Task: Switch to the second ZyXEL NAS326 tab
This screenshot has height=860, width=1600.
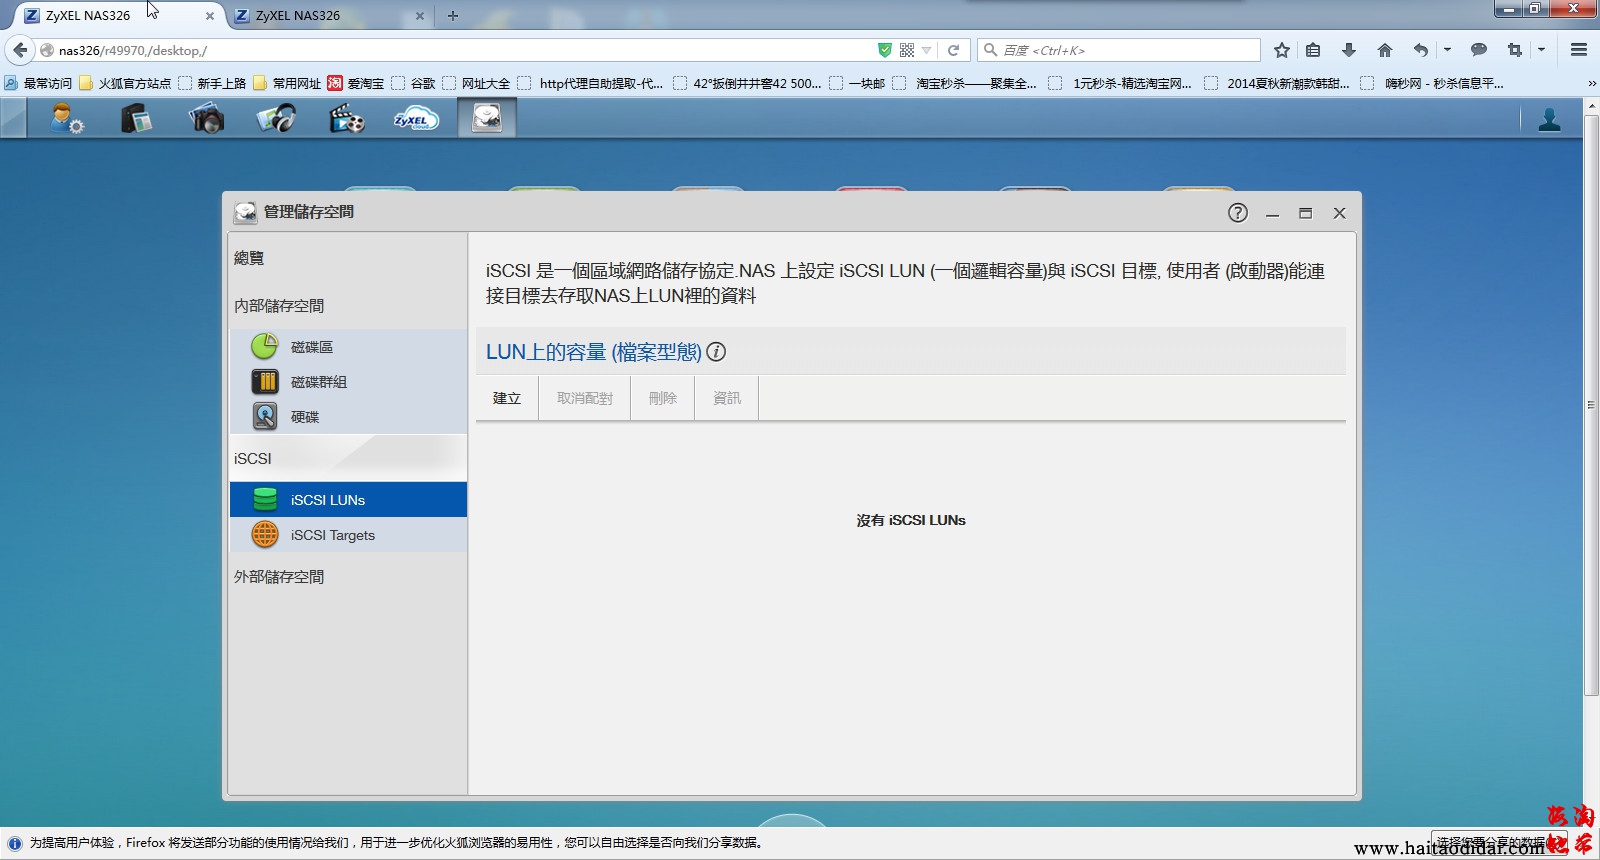Action: pyautogui.click(x=298, y=16)
